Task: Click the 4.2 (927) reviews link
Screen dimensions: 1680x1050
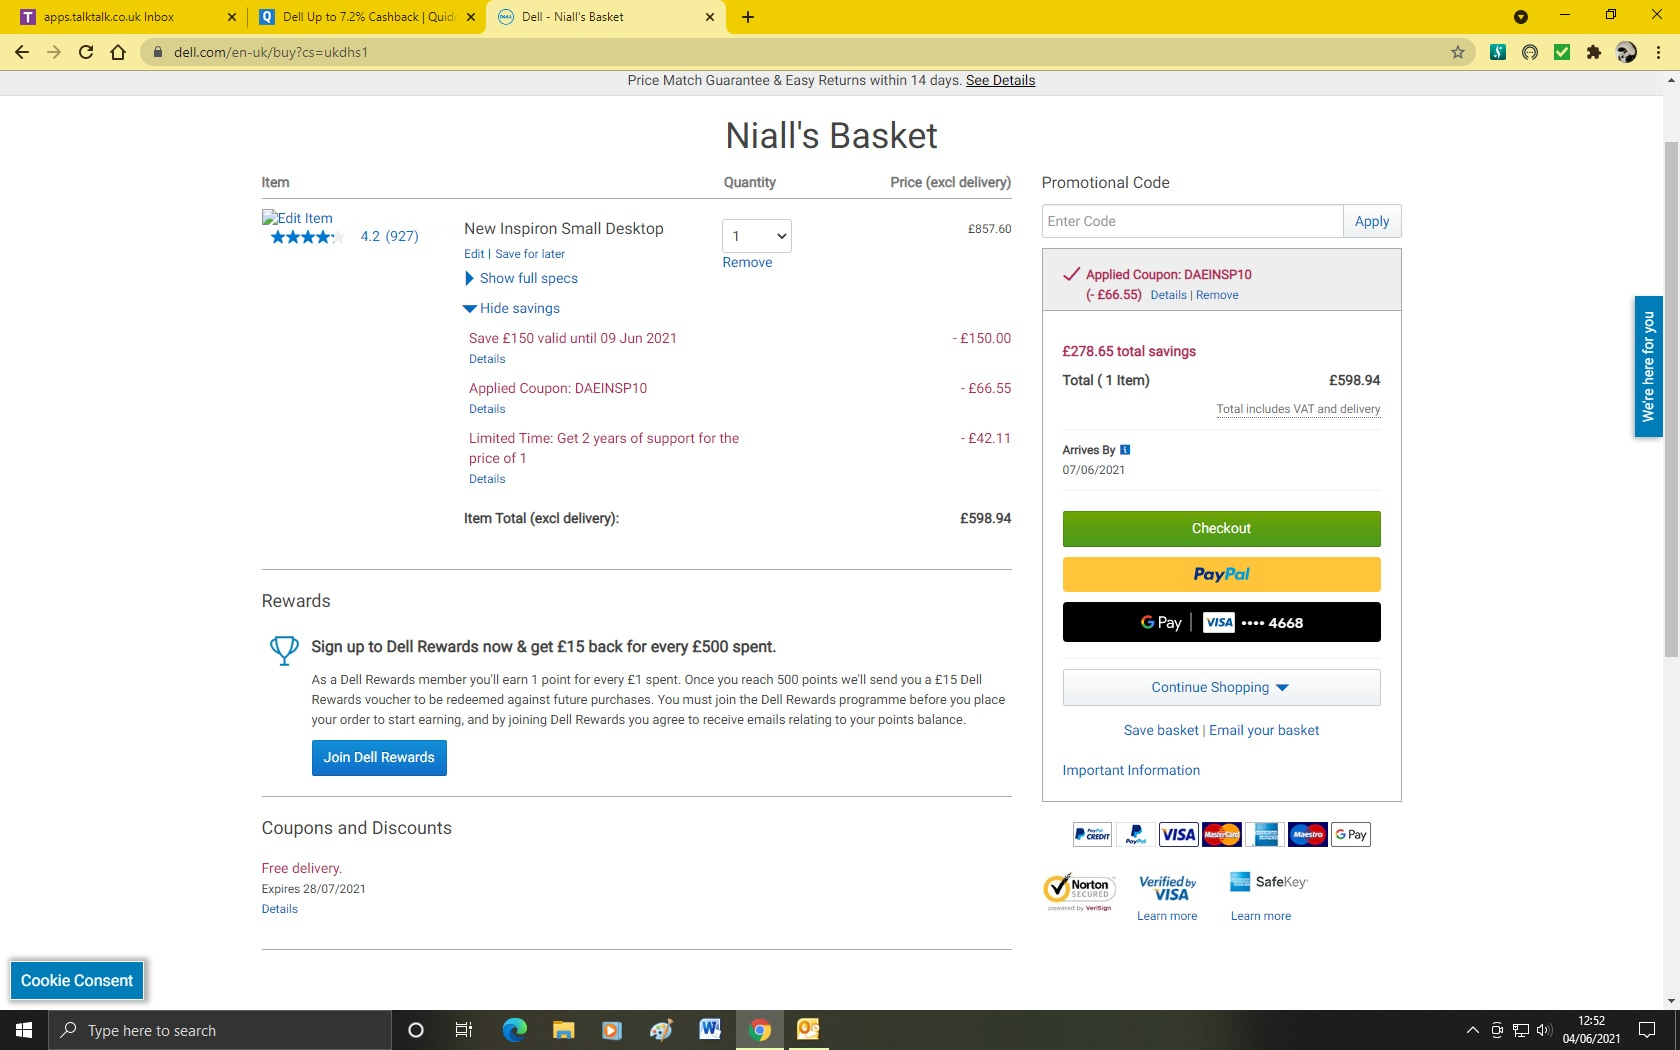Action: point(389,236)
